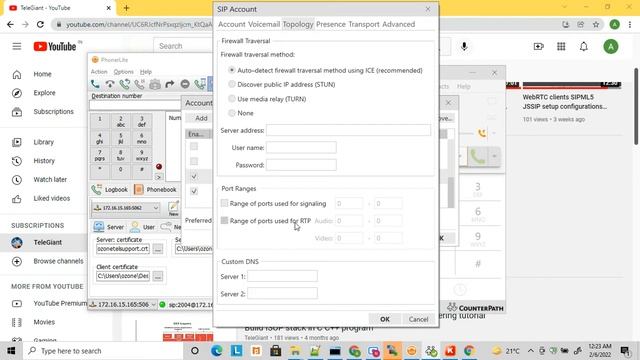Viewport: 640px width, 360px height.
Task: Enable Range of ports used for RTP
Action: pos(224,221)
